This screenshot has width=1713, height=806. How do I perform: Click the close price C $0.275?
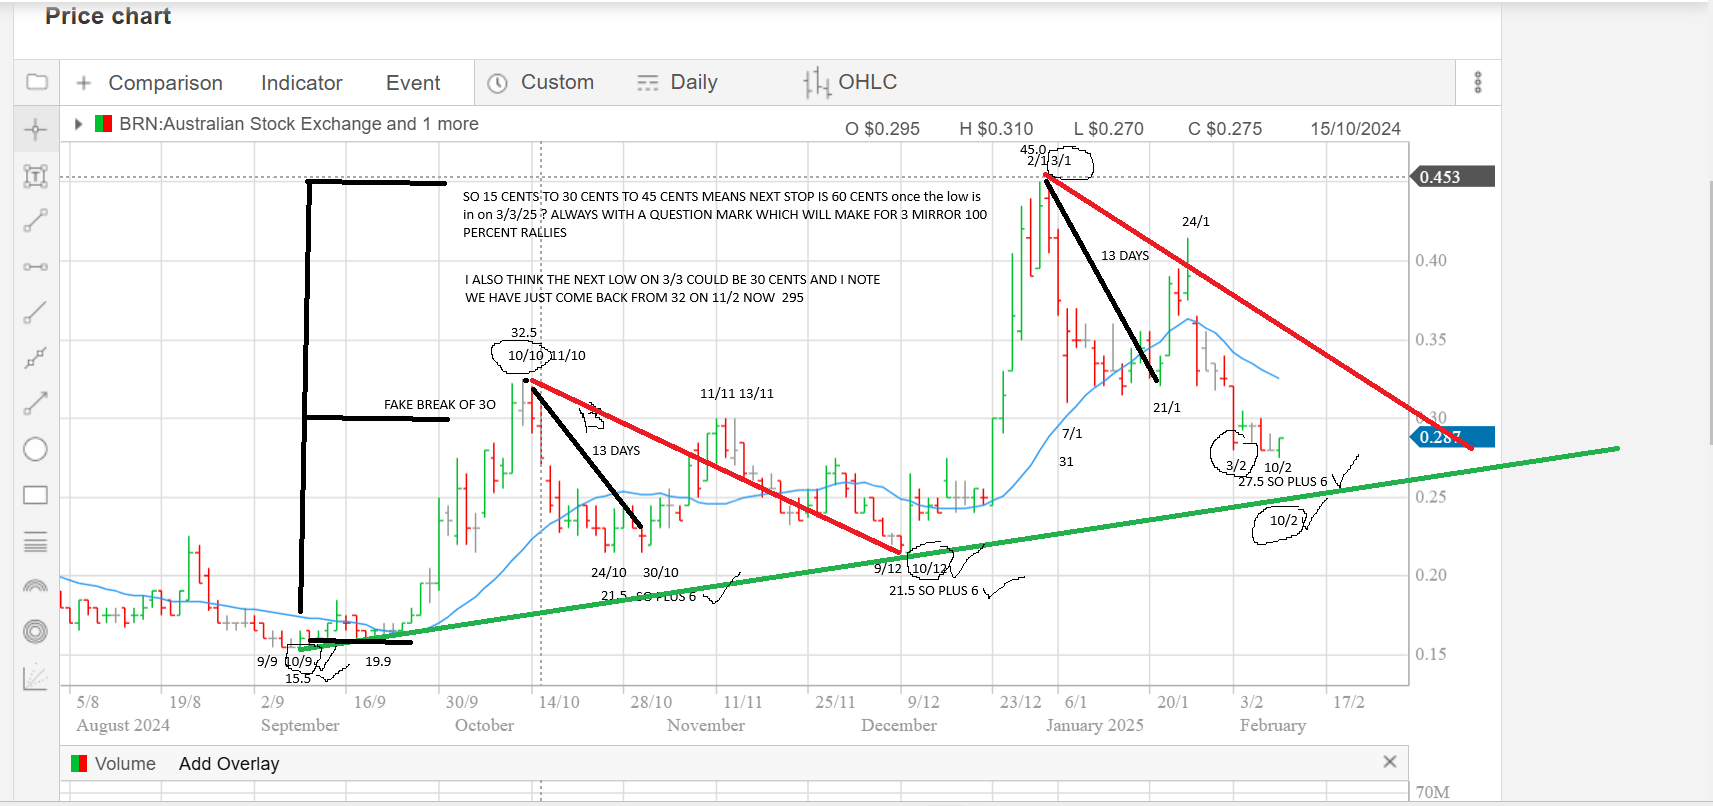(1225, 129)
